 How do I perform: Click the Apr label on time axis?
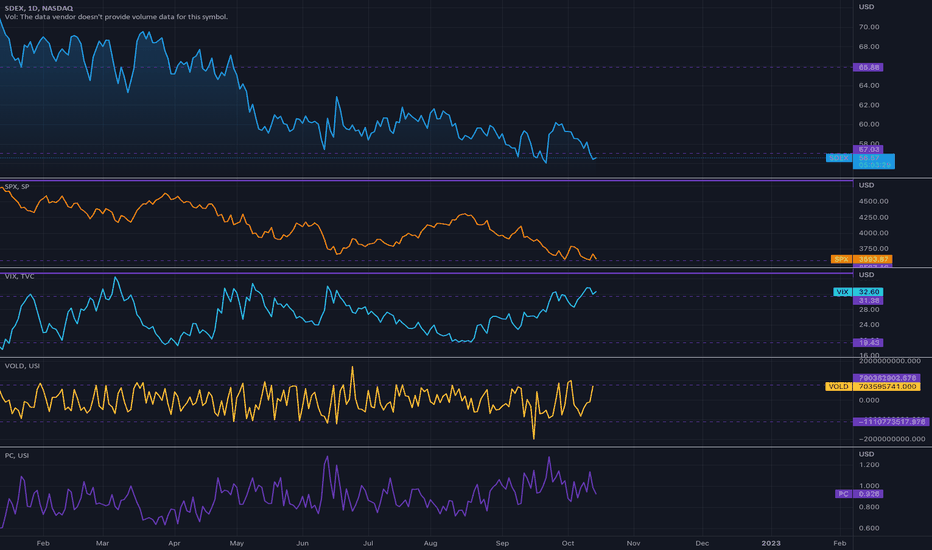tap(174, 543)
